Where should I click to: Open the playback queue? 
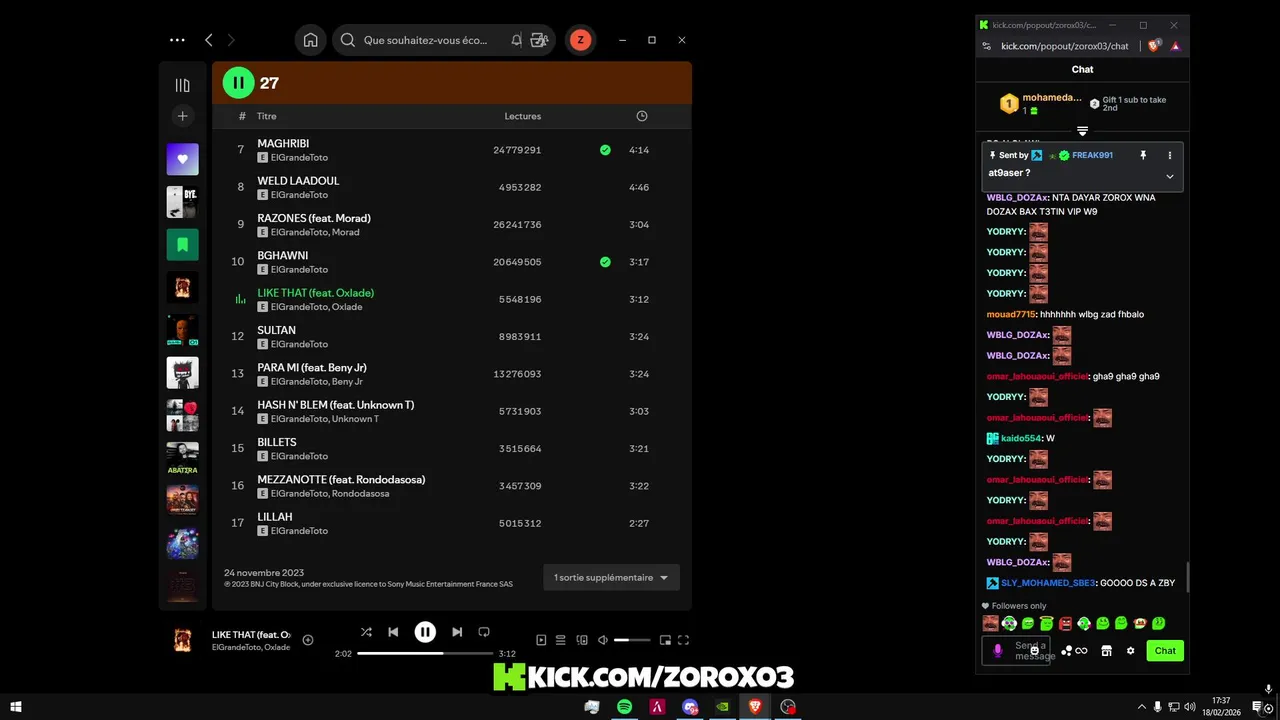[561, 640]
